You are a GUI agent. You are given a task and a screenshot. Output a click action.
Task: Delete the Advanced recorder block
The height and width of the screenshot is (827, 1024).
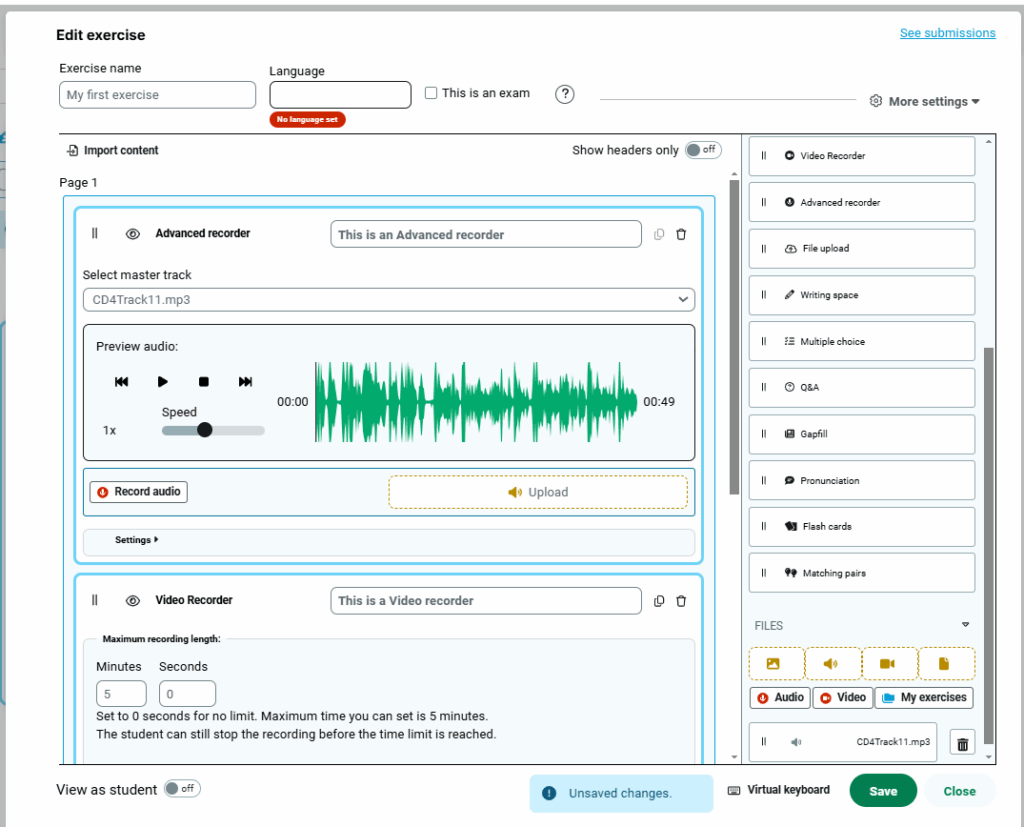tap(681, 235)
